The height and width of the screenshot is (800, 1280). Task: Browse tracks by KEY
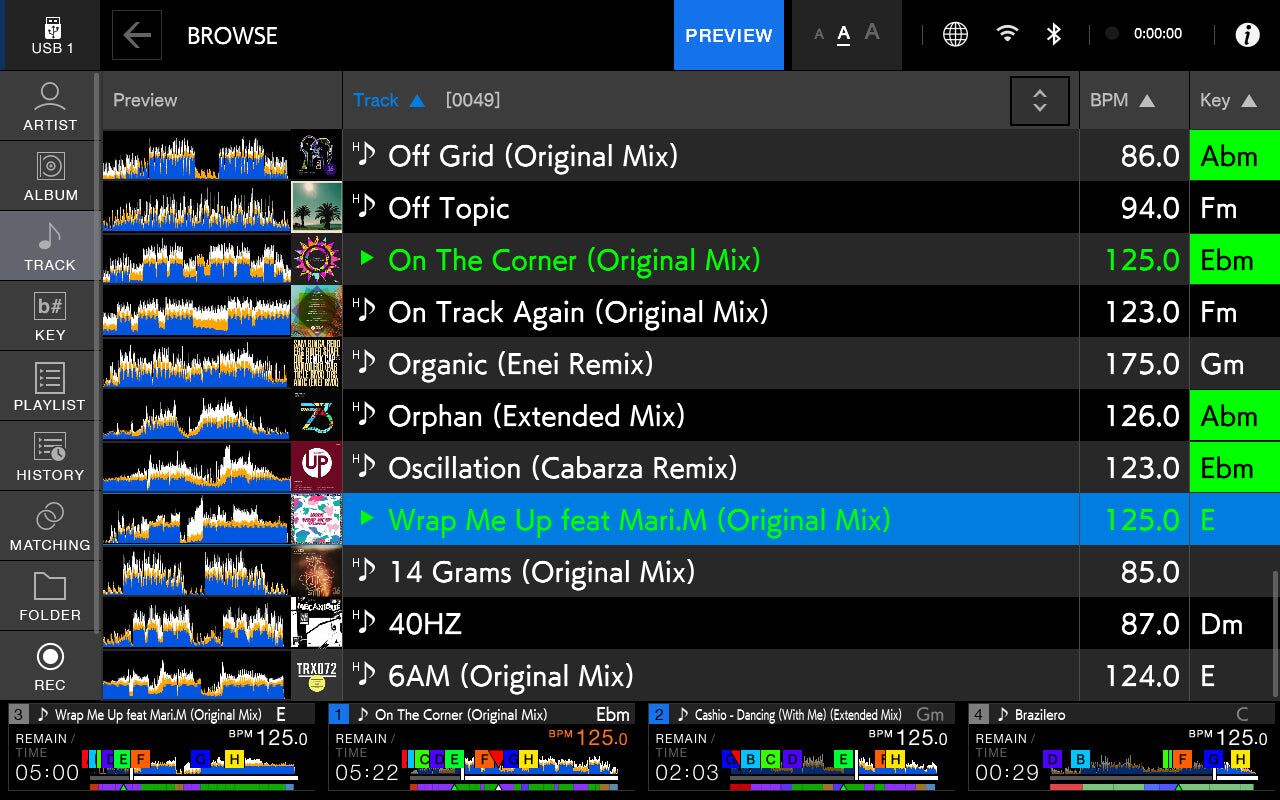click(x=50, y=316)
